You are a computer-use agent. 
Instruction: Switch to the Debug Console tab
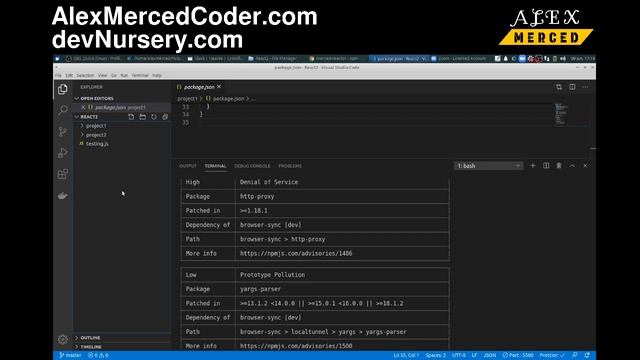(x=252, y=166)
